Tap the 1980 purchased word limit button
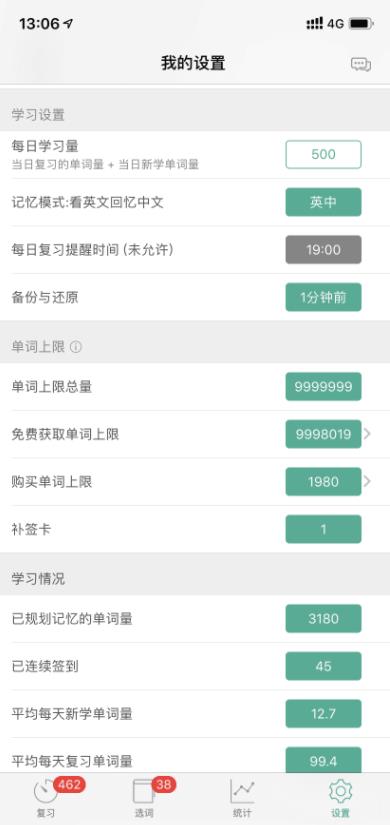This screenshot has height=825, width=390. coord(323,481)
